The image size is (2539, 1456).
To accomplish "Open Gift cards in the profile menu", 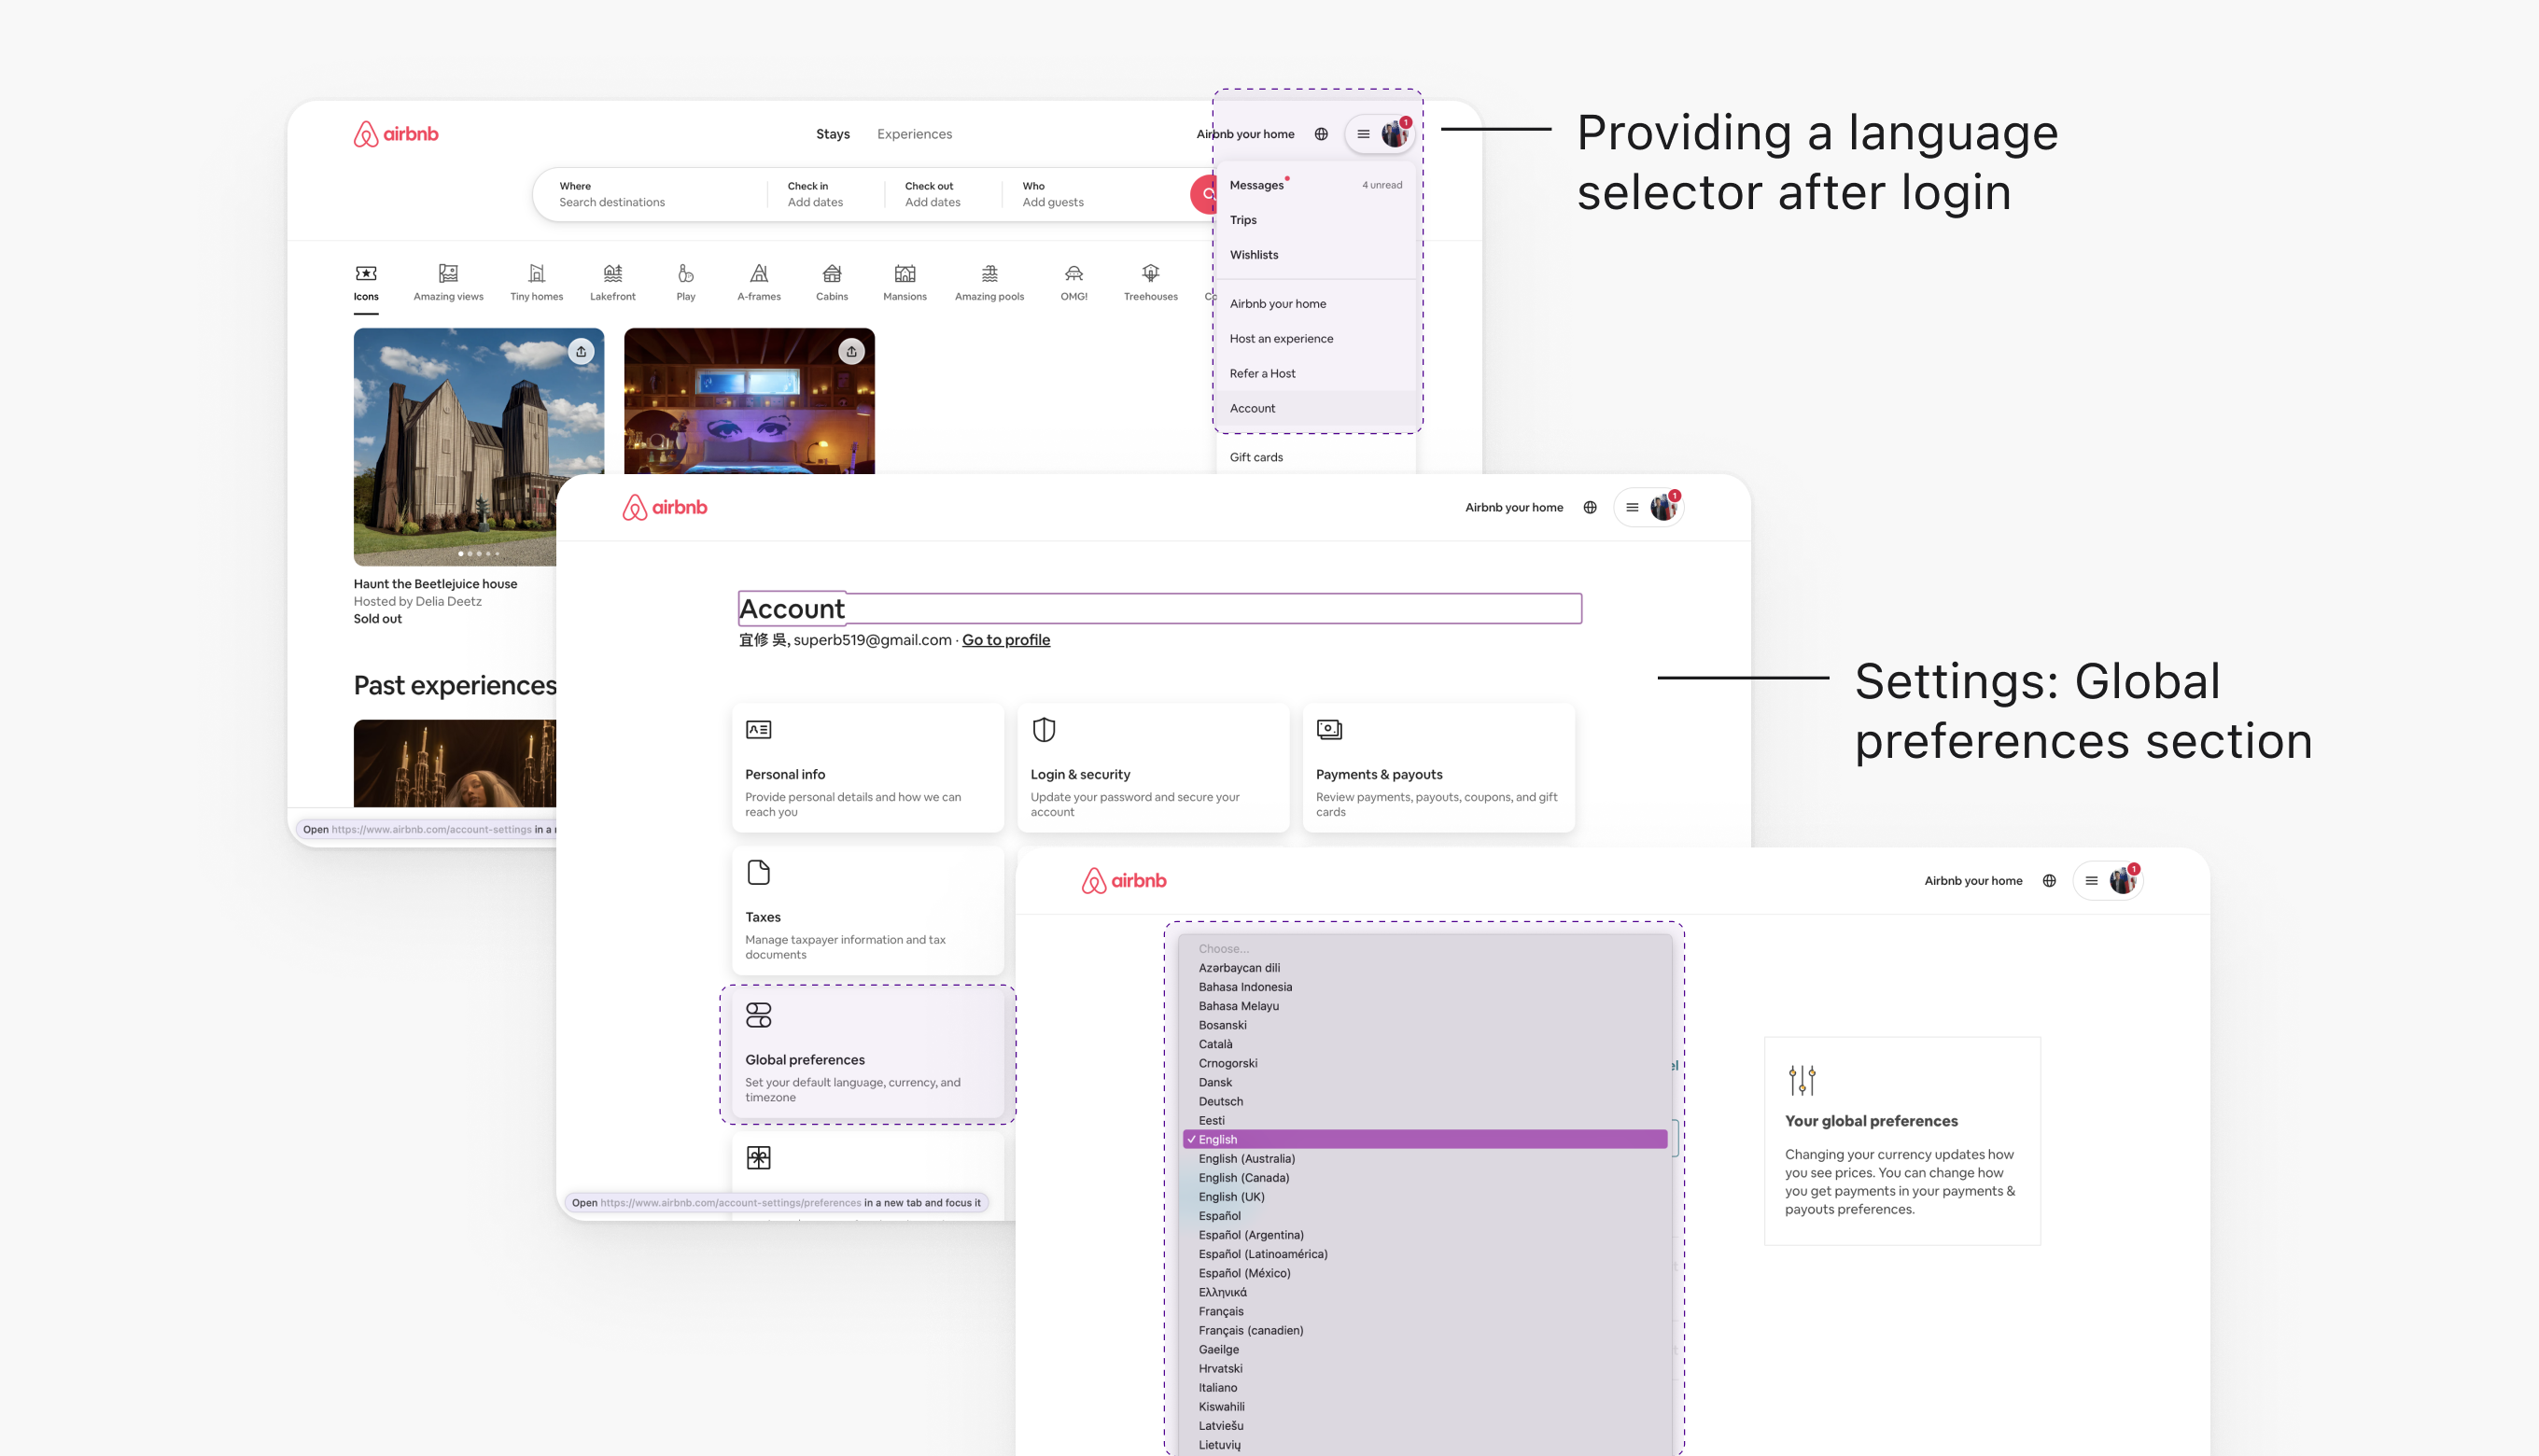I will tap(1316, 457).
